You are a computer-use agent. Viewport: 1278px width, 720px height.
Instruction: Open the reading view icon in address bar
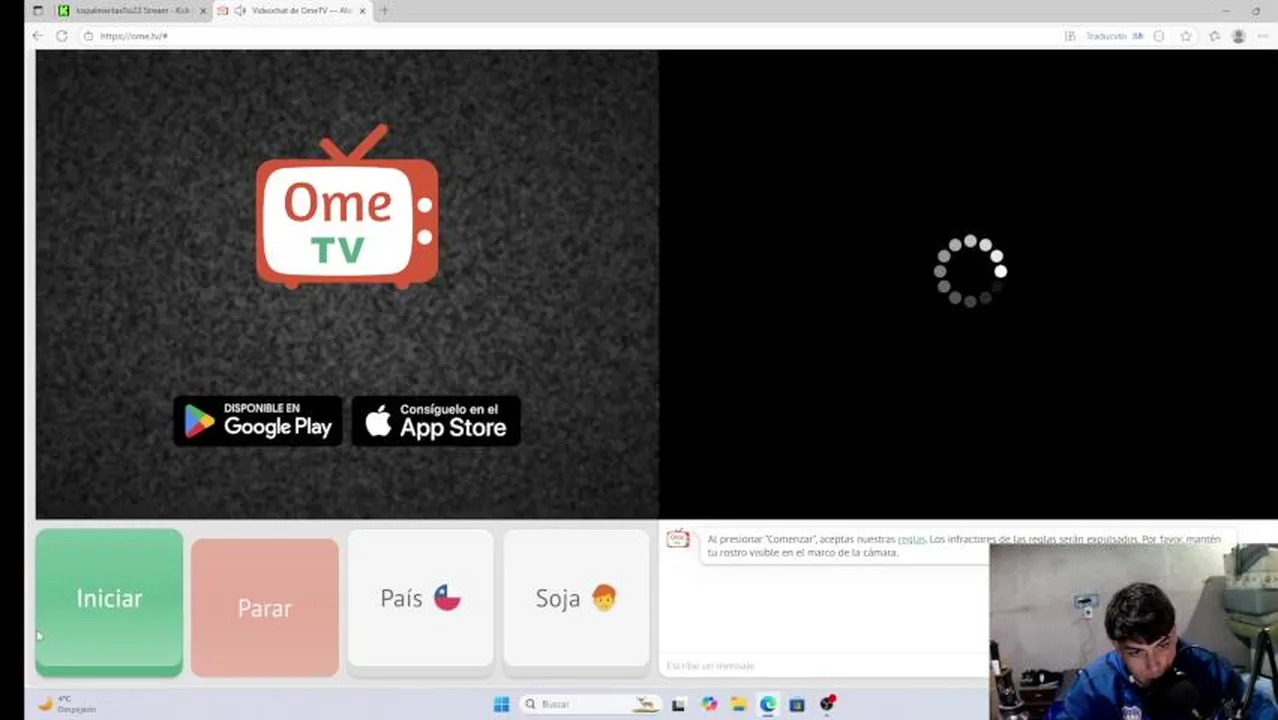(1159, 36)
